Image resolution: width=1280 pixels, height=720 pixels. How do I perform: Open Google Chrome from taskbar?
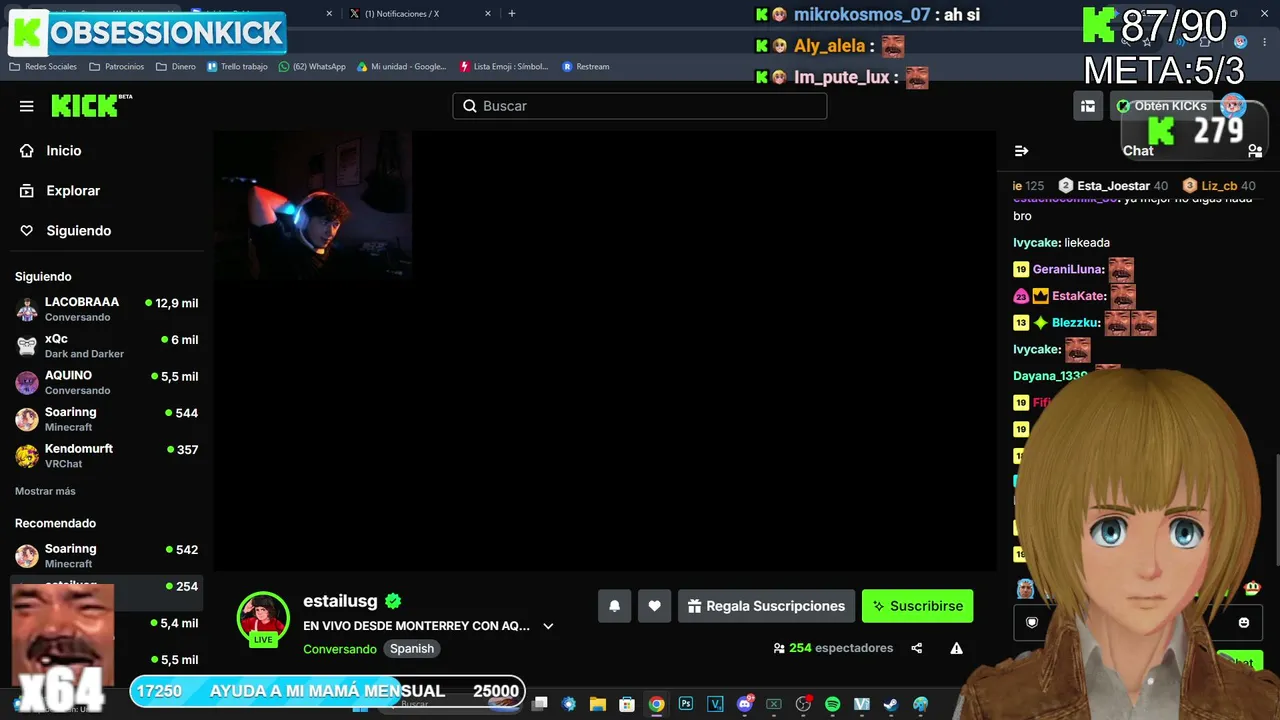coord(656,704)
